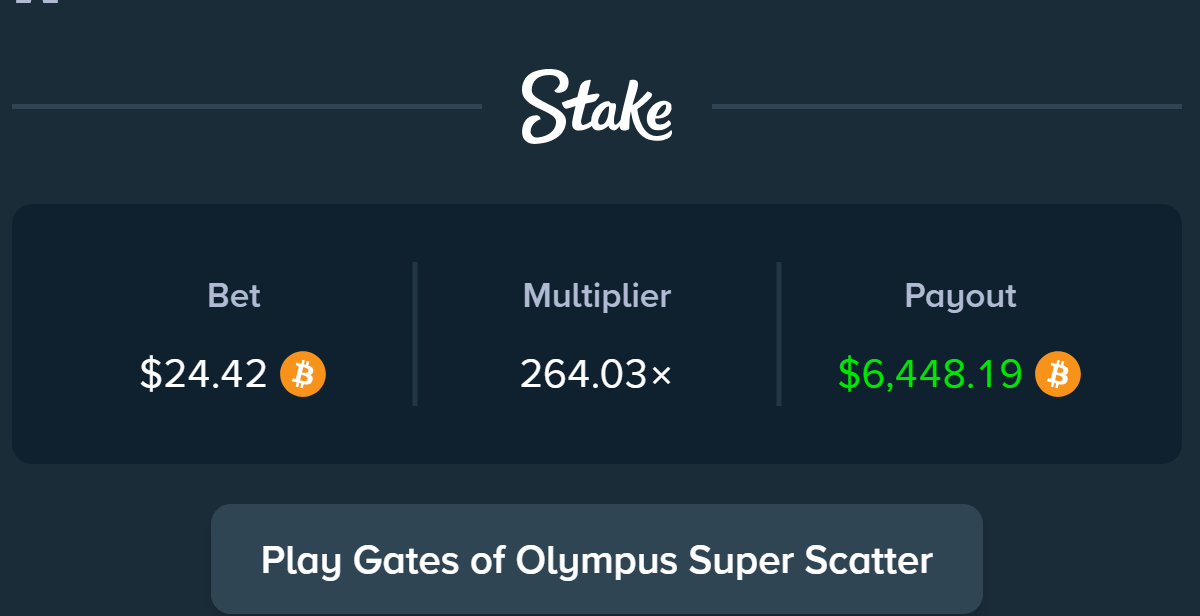1200x616 pixels.
Task: Click the multiplication sign after 264.03
Action: click(662, 376)
